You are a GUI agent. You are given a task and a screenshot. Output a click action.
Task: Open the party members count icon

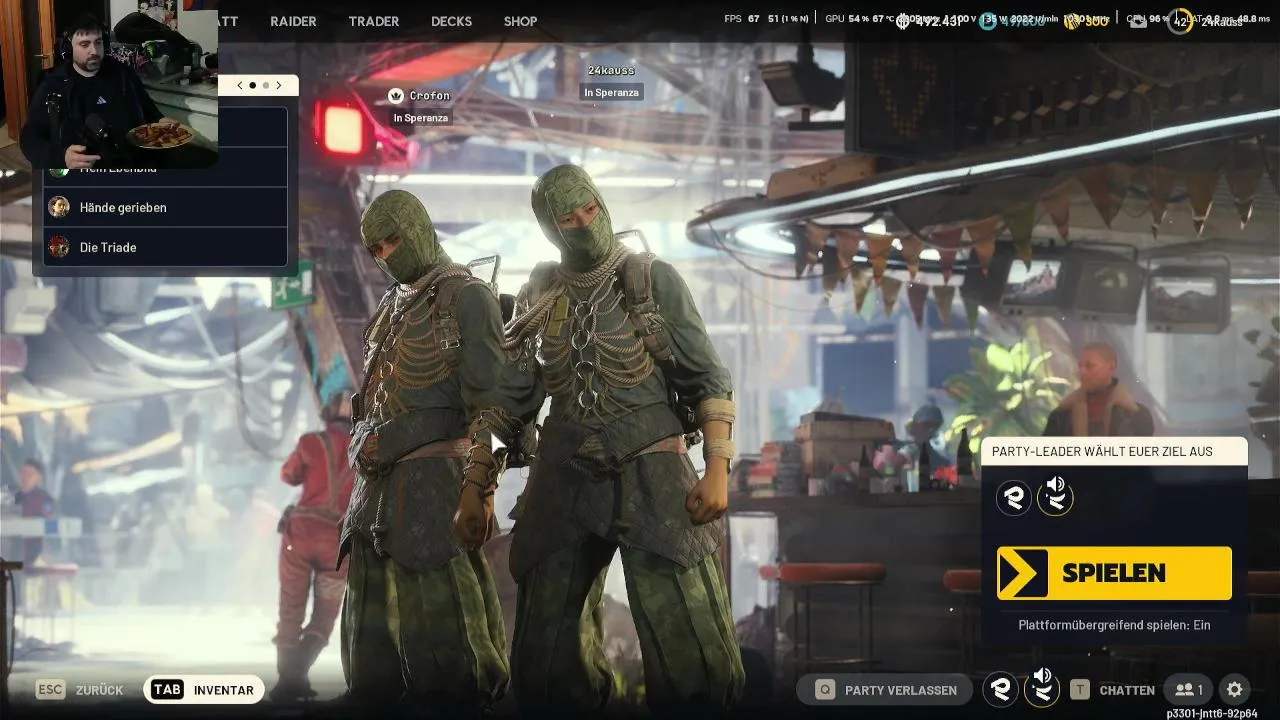click(x=1189, y=690)
